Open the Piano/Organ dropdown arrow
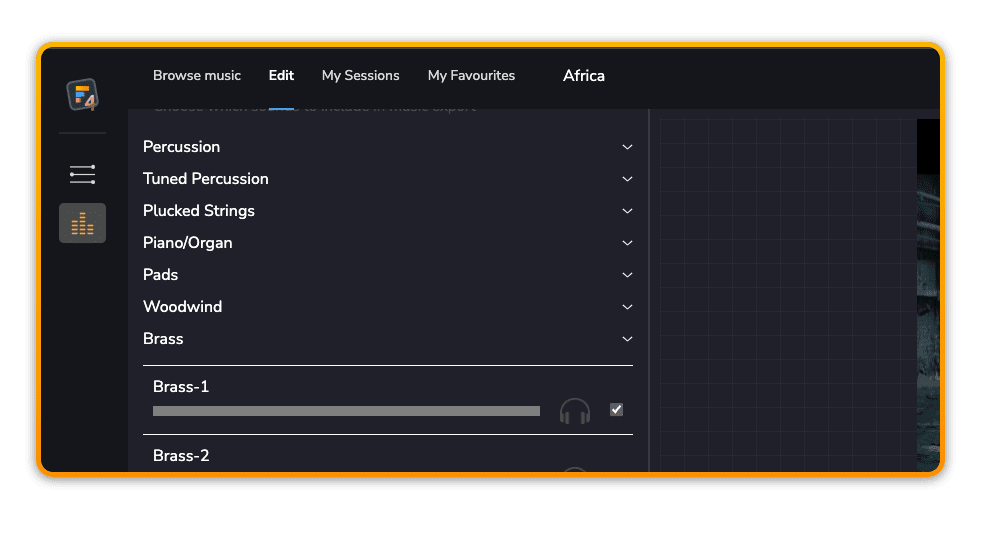 627,243
